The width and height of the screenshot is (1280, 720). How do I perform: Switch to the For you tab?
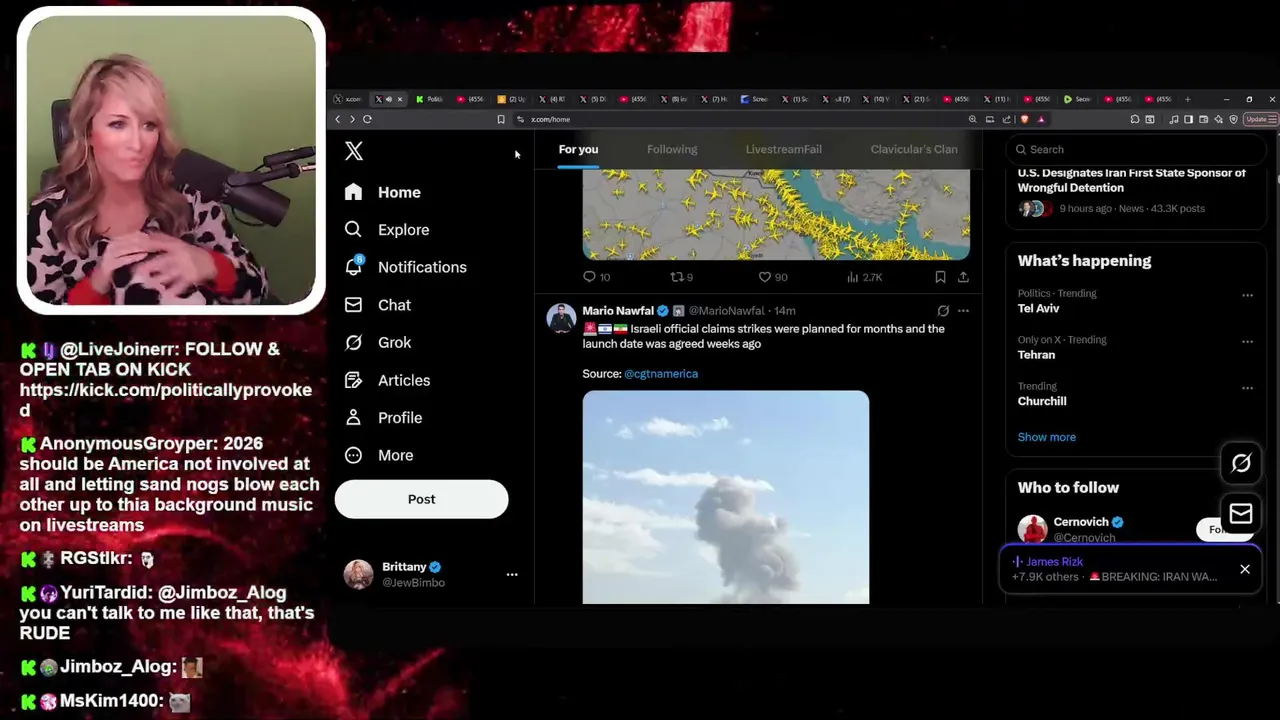click(x=578, y=149)
